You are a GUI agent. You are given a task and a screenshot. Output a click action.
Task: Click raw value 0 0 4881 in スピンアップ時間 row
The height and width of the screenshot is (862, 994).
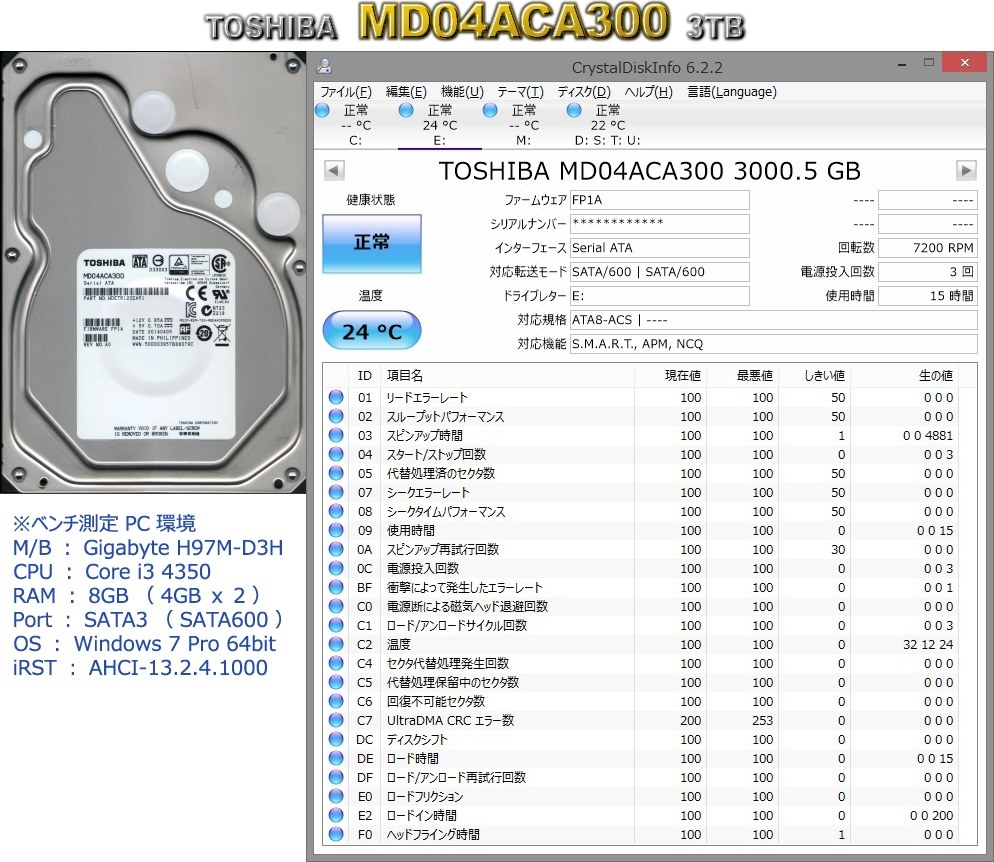coord(928,435)
